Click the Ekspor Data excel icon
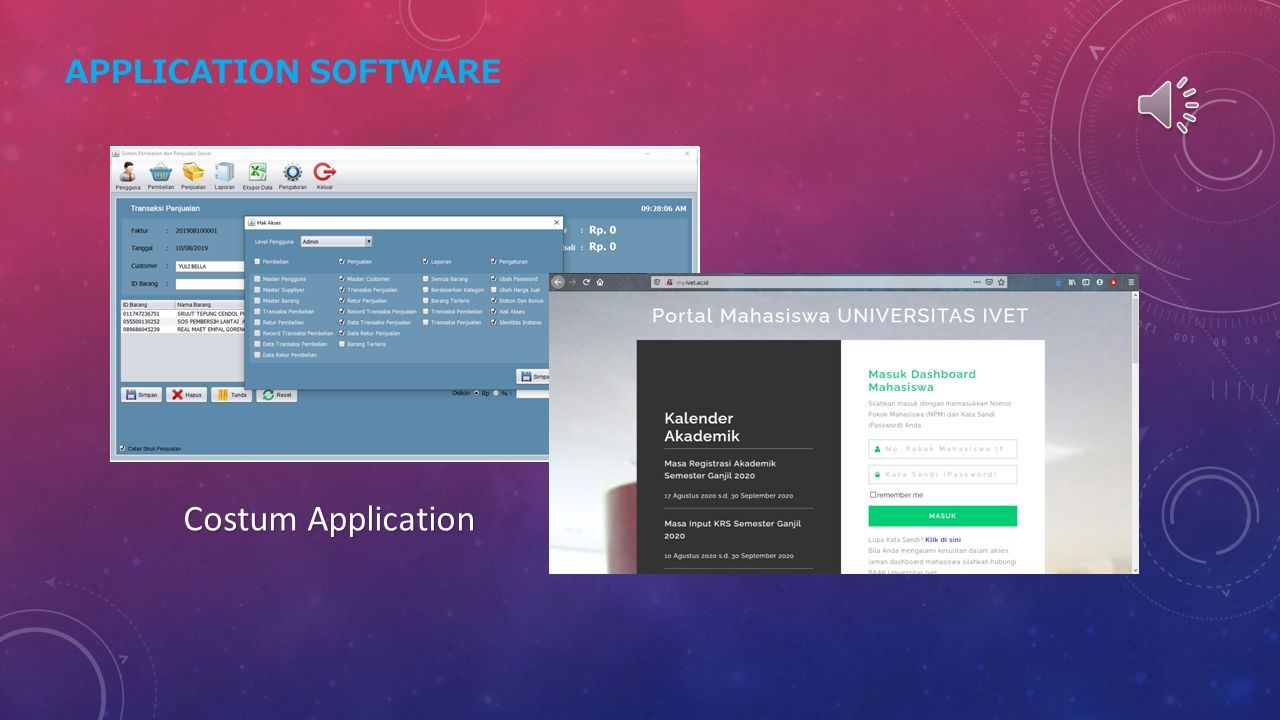 257,175
